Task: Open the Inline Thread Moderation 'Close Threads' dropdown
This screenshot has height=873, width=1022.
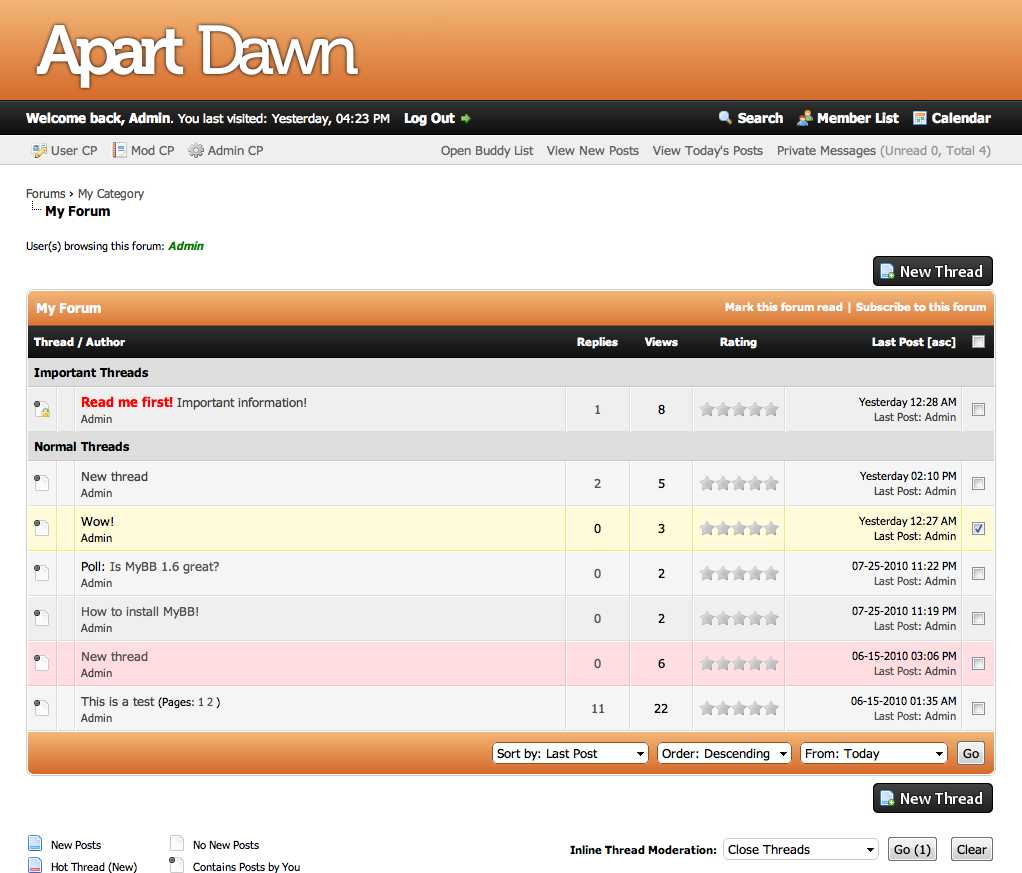Action: coord(800,850)
